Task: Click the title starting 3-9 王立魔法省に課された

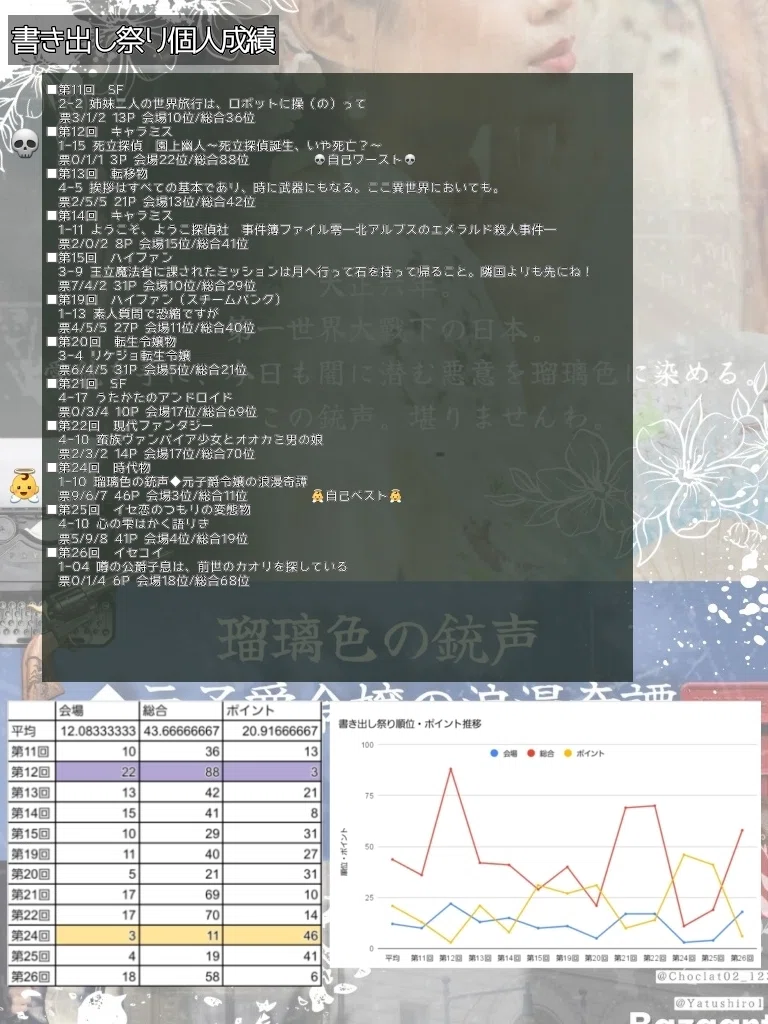Action: [x=325, y=272]
